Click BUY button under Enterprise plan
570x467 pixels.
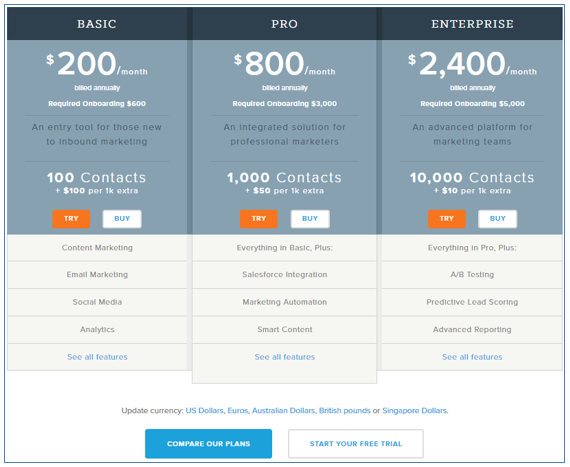point(498,219)
